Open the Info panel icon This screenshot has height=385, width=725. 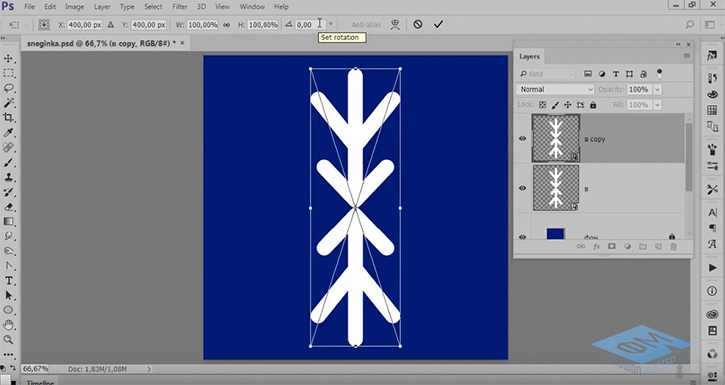pos(712,291)
